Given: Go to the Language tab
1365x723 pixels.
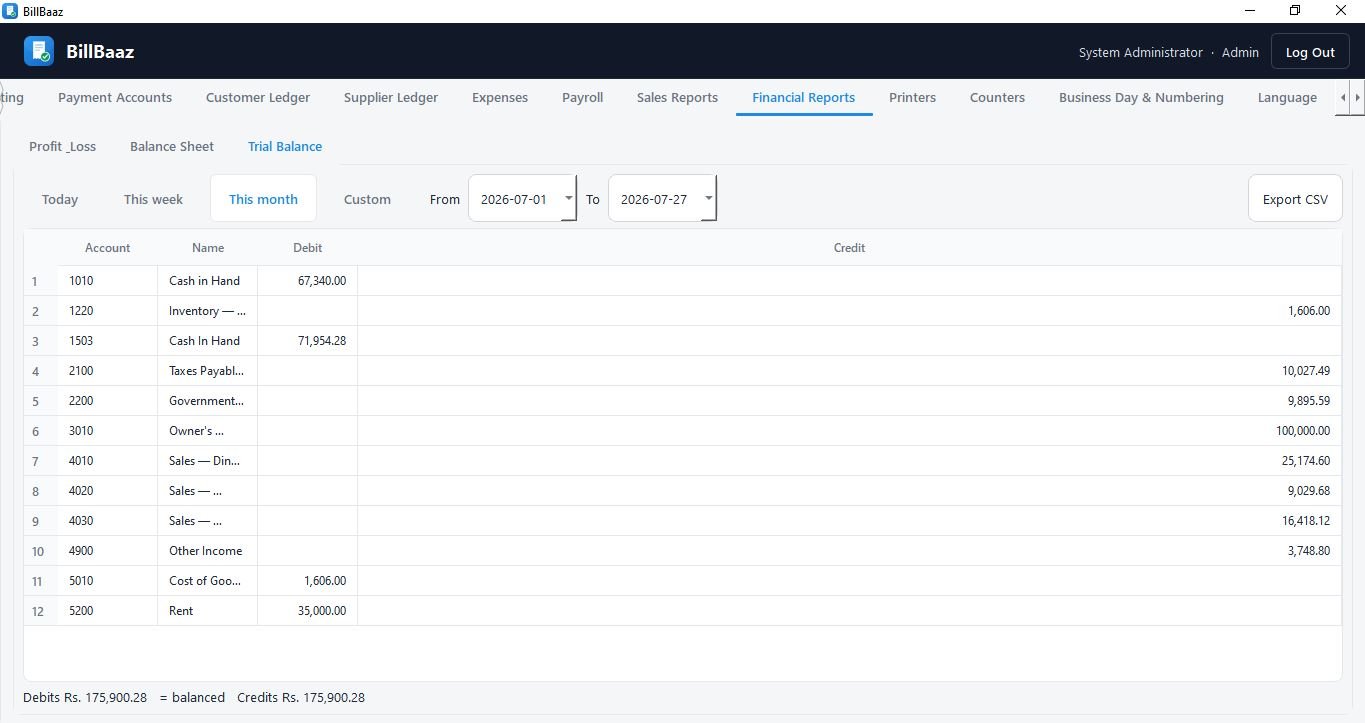Looking at the screenshot, I should [x=1287, y=97].
